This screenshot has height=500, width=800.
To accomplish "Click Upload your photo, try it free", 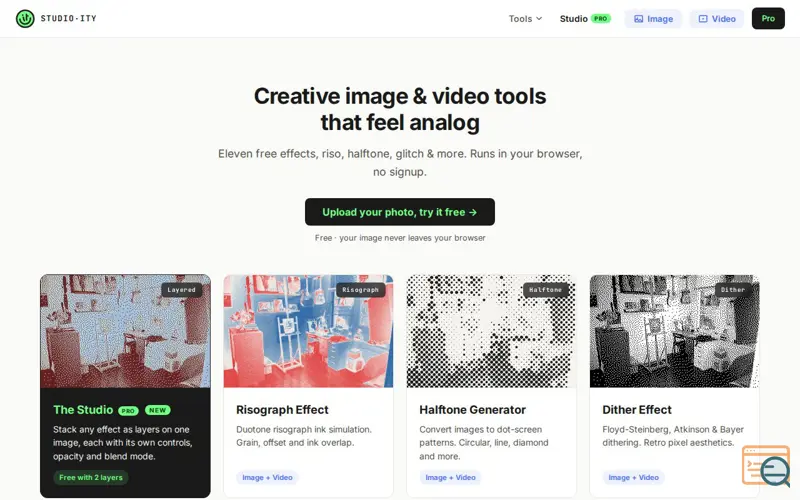I will 399,212.
